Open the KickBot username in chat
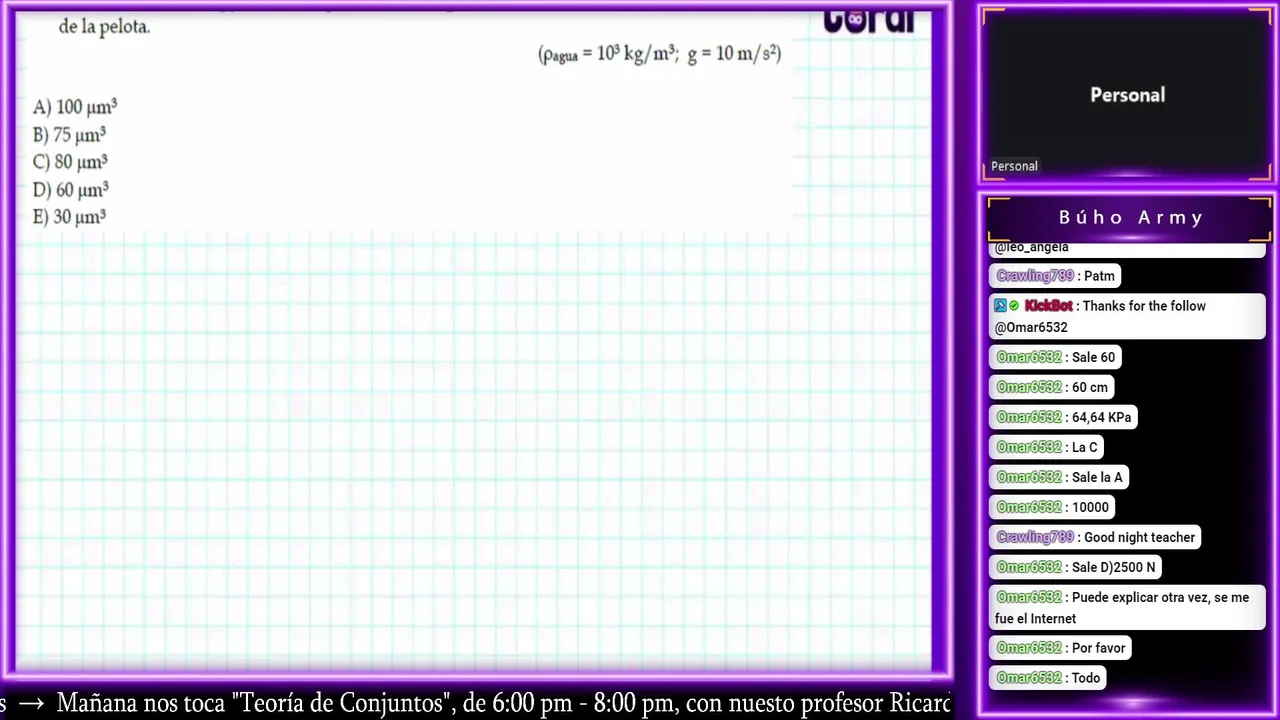Viewport: 1280px width, 720px height. point(1048,306)
